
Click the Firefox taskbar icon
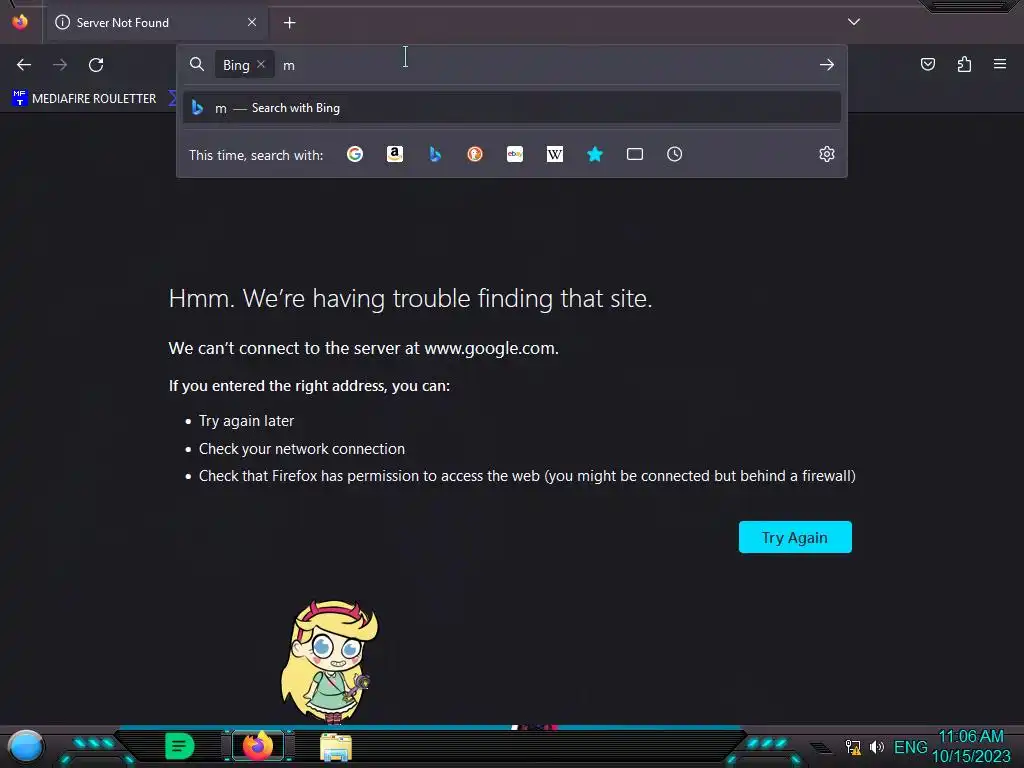pos(257,746)
